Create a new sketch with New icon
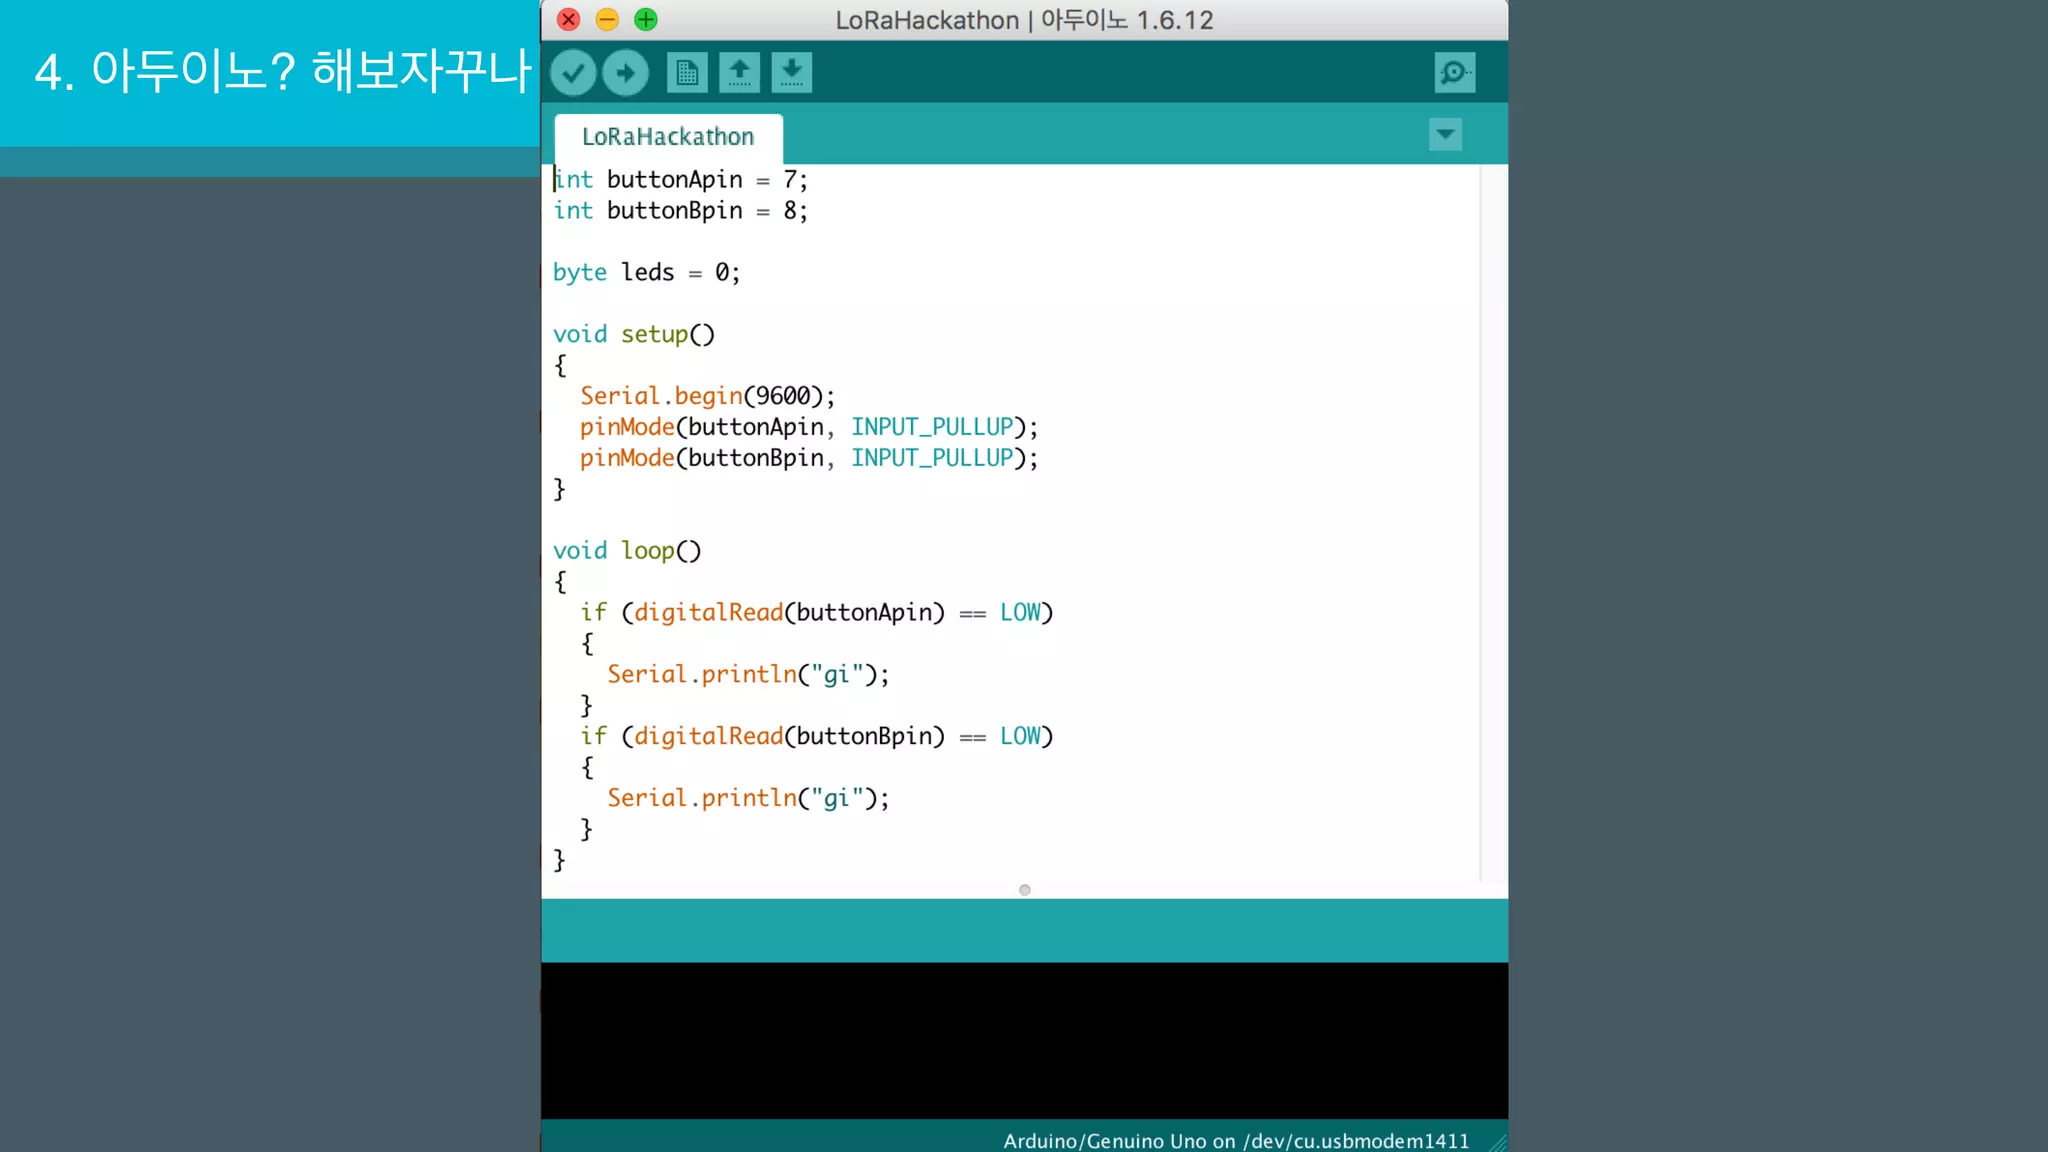 (x=687, y=73)
